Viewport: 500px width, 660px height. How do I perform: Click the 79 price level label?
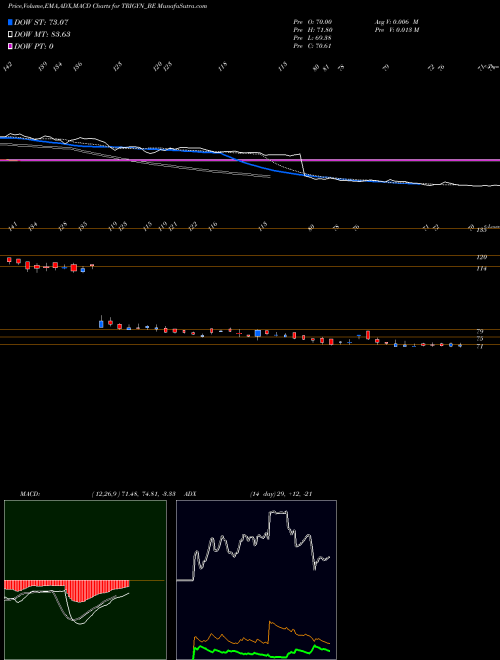480,332
